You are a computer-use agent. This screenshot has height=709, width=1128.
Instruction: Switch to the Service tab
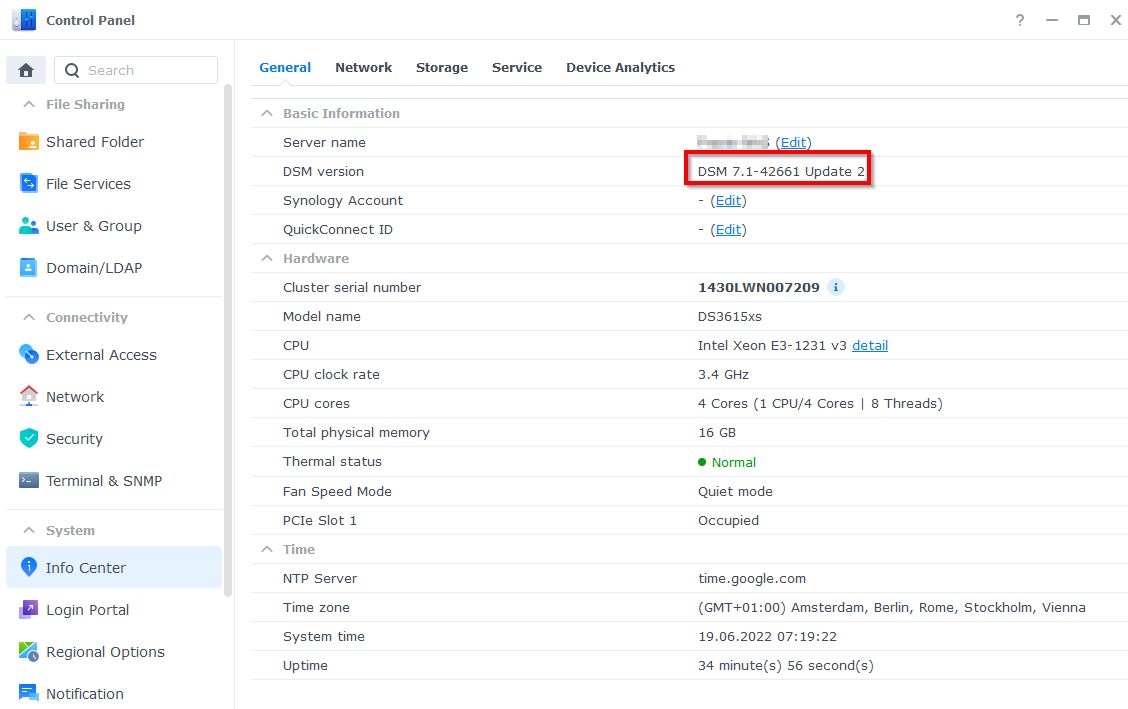pyautogui.click(x=517, y=68)
